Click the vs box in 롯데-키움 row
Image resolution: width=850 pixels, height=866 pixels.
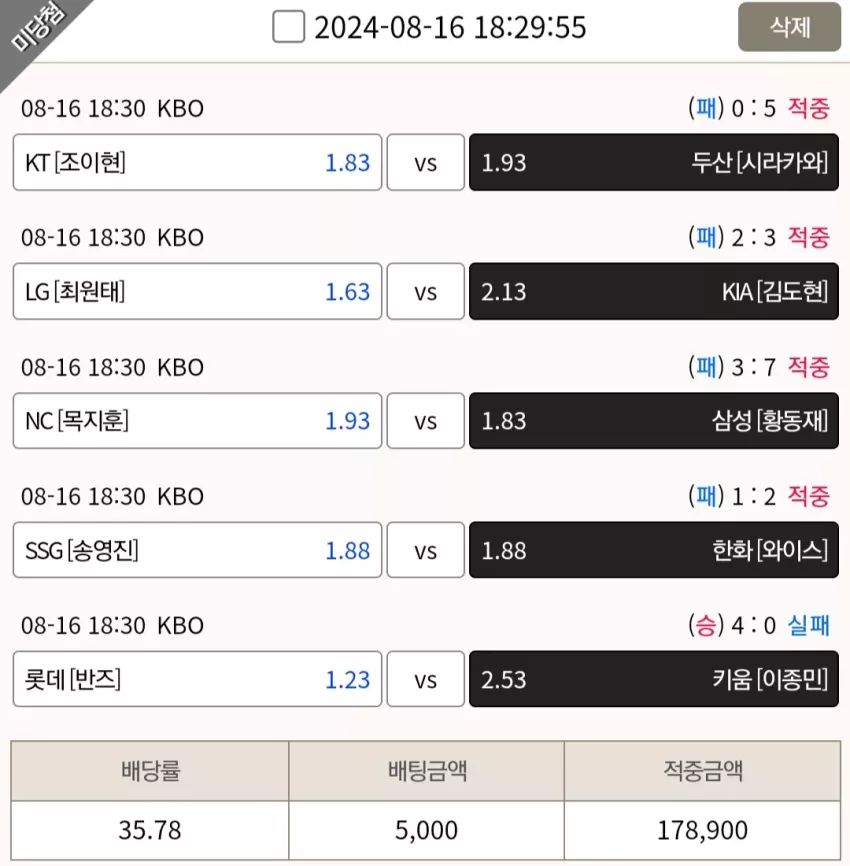(425, 679)
